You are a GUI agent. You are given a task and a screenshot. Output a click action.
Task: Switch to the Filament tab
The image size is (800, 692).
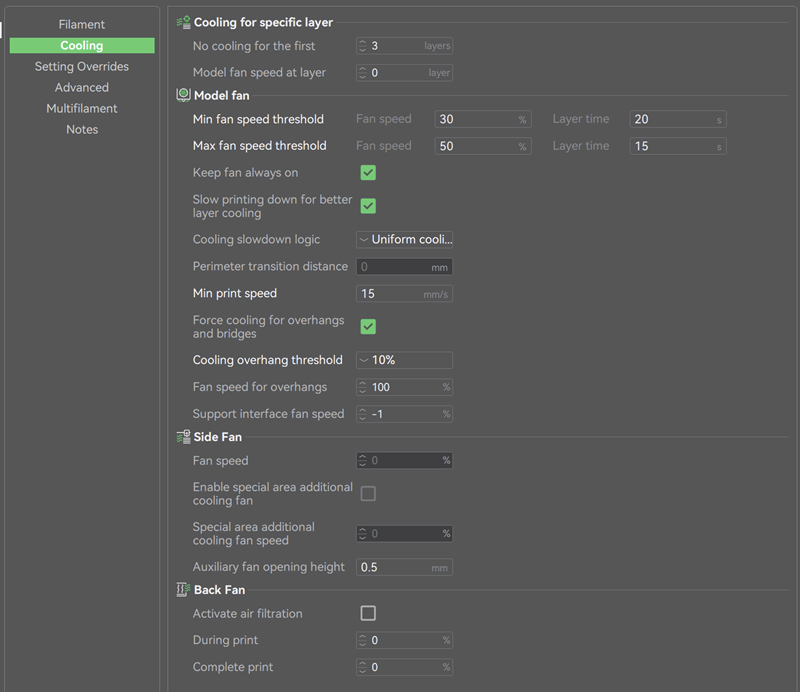(x=82, y=24)
